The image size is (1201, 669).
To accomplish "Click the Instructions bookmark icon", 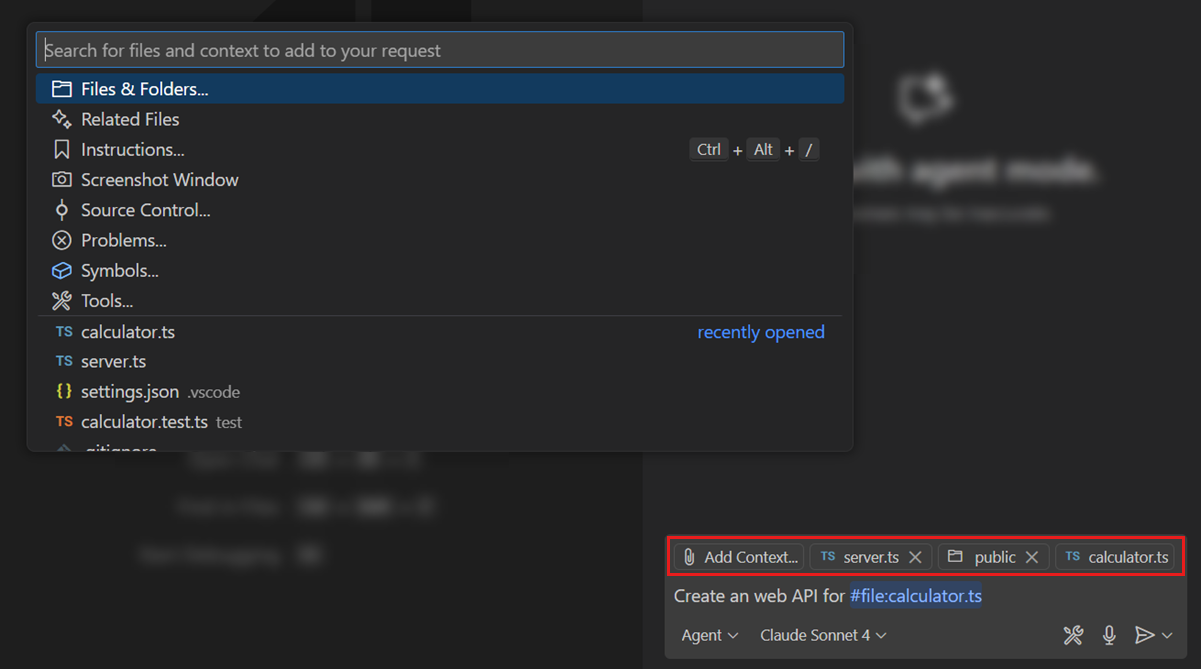I will (x=62, y=149).
